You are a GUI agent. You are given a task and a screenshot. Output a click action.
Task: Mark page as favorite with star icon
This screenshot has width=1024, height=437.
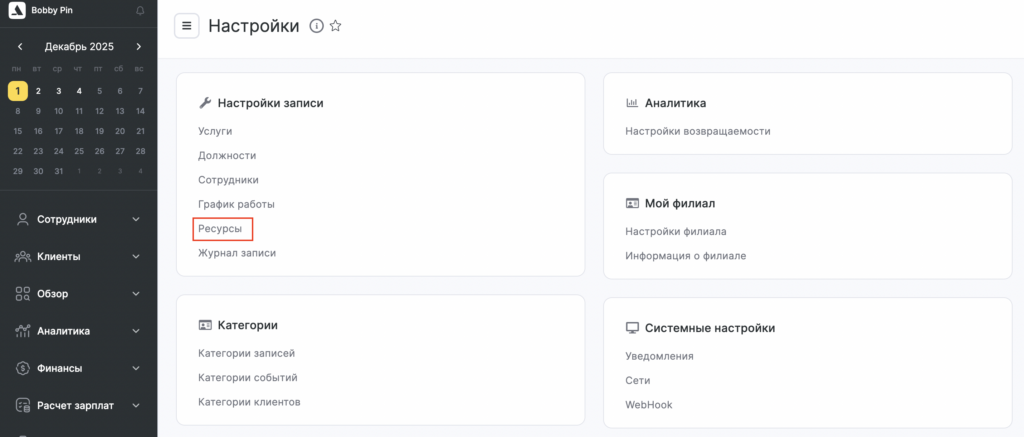click(x=335, y=26)
